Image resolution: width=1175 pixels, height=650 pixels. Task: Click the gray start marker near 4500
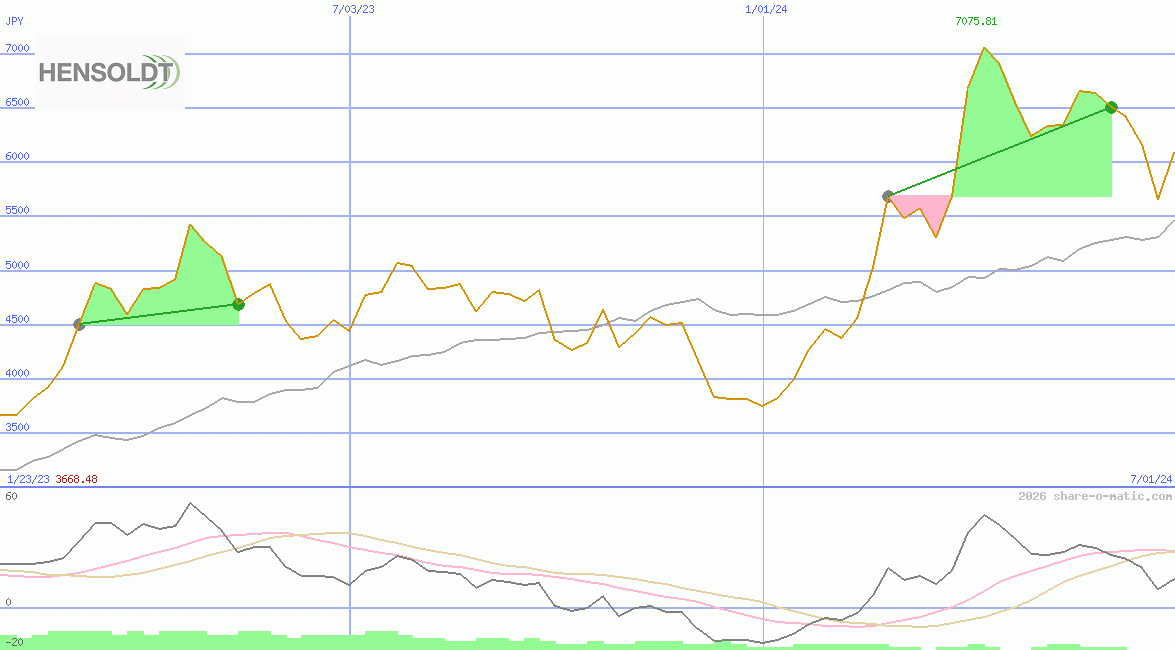[79, 324]
